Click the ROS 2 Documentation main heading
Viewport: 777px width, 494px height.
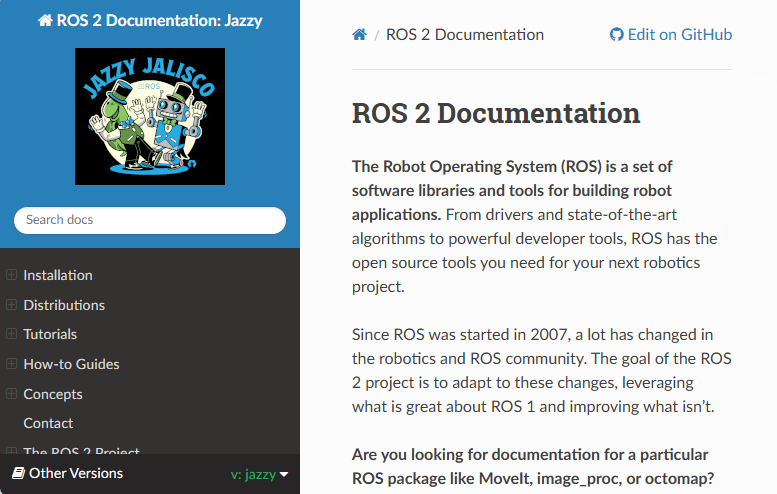pos(496,113)
